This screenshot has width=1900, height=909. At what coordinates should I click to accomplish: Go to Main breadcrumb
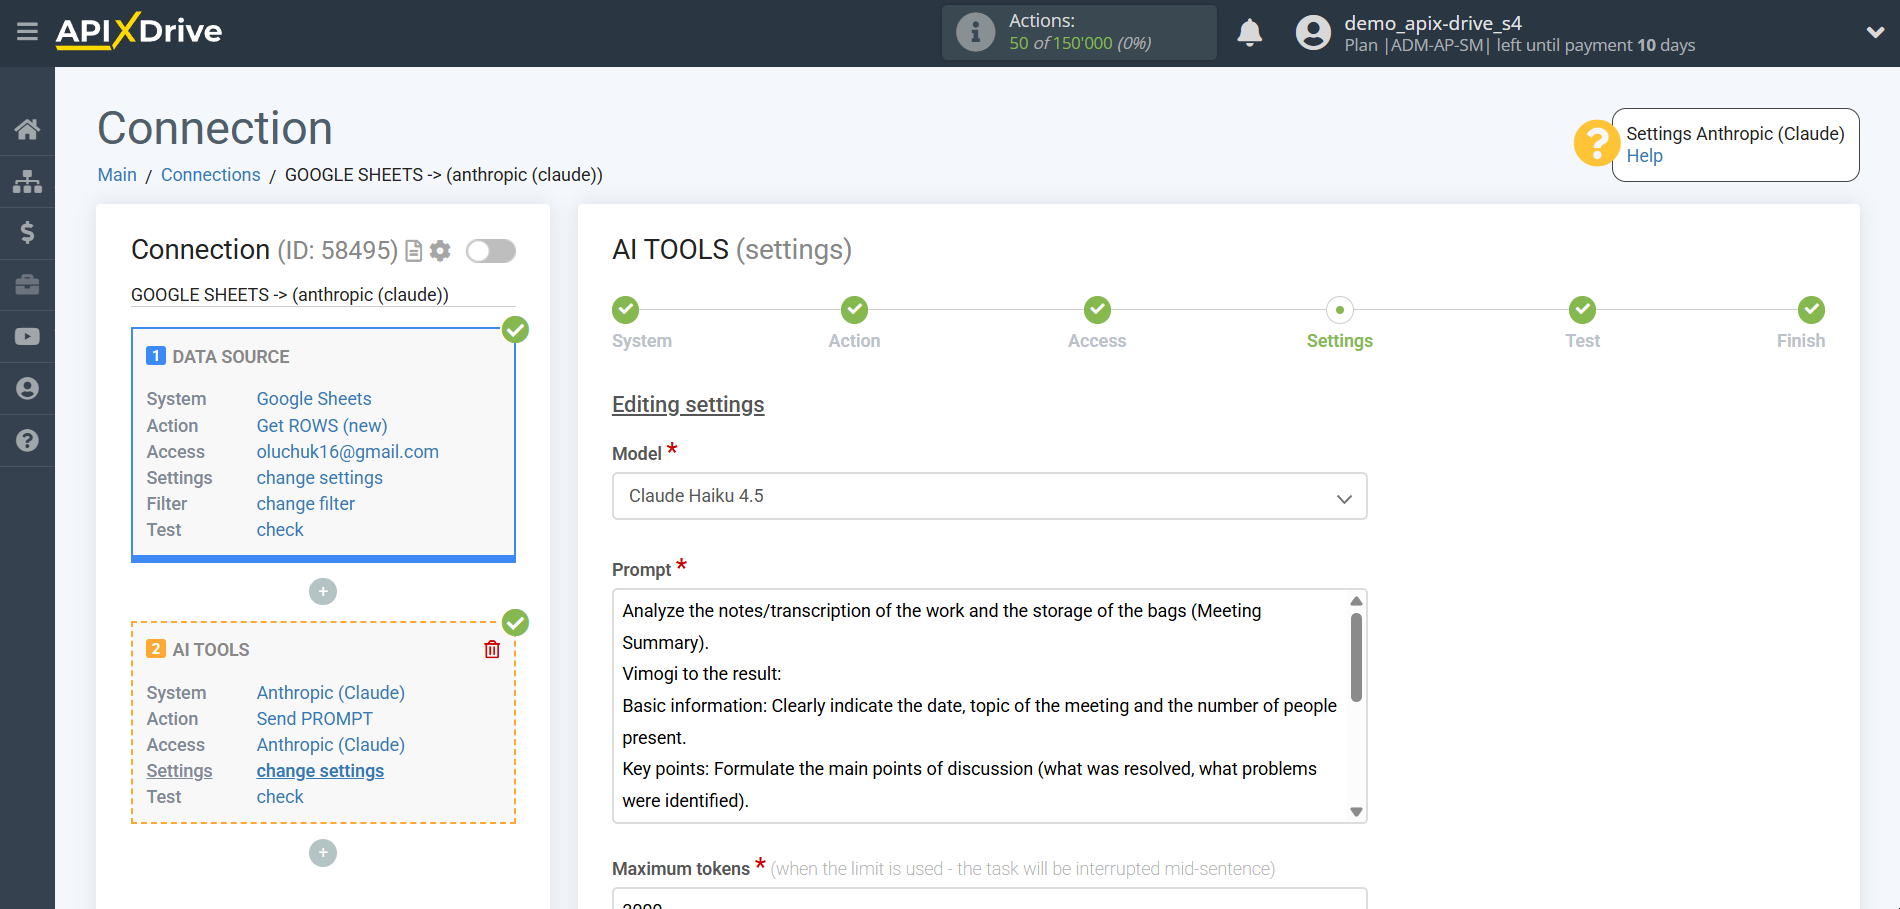click(x=117, y=175)
